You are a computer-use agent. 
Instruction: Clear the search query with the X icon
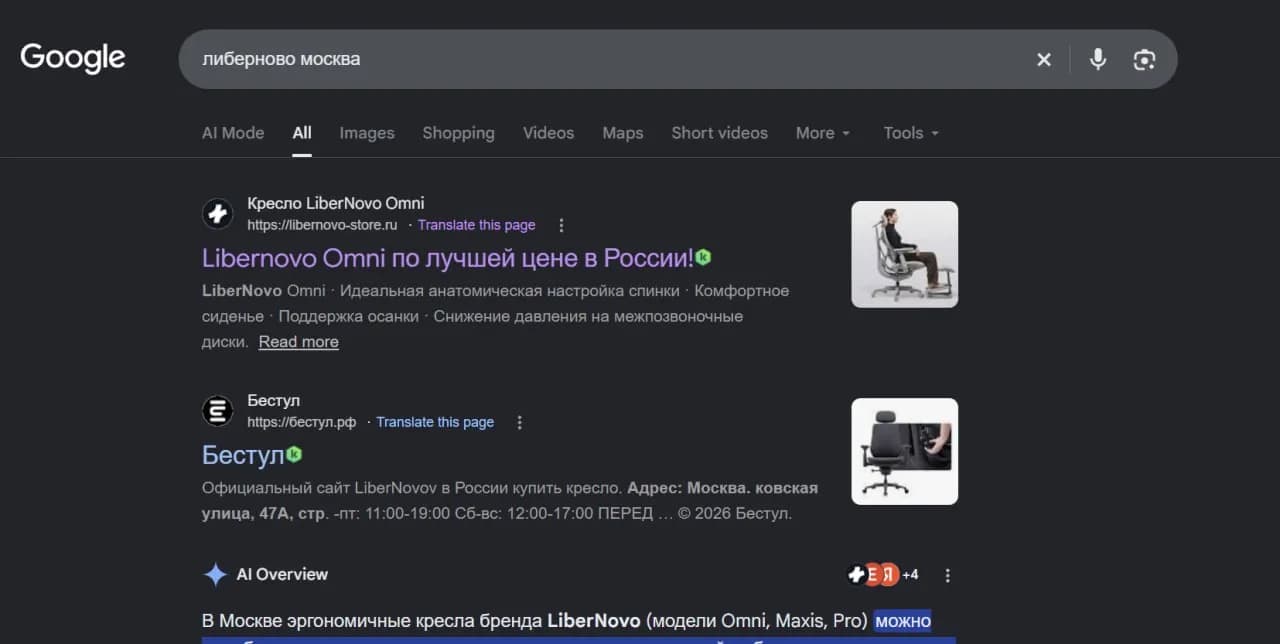(1044, 60)
